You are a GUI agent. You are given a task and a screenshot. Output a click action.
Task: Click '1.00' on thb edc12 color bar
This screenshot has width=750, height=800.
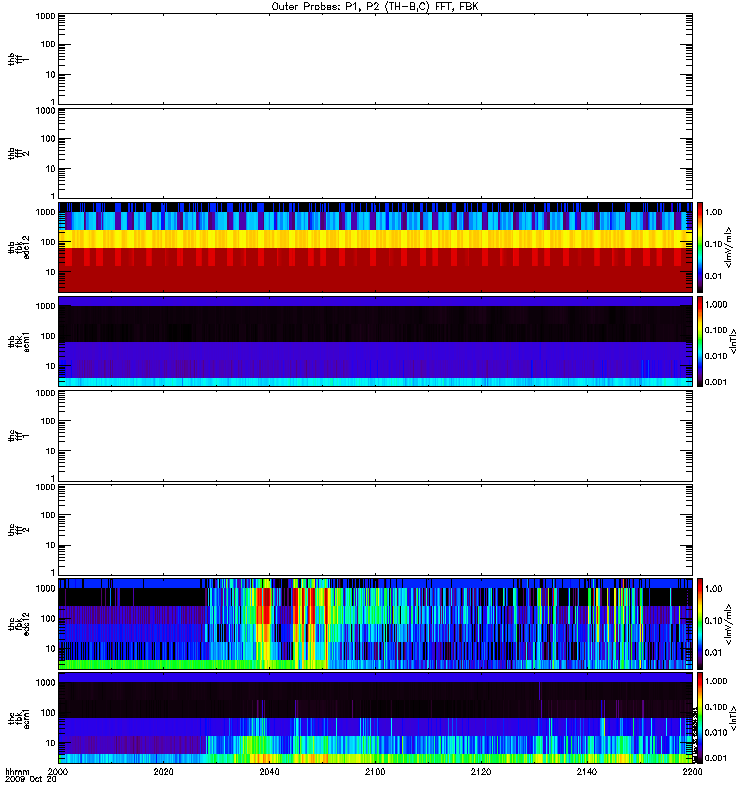pyautogui.click(x=714, y=212)
